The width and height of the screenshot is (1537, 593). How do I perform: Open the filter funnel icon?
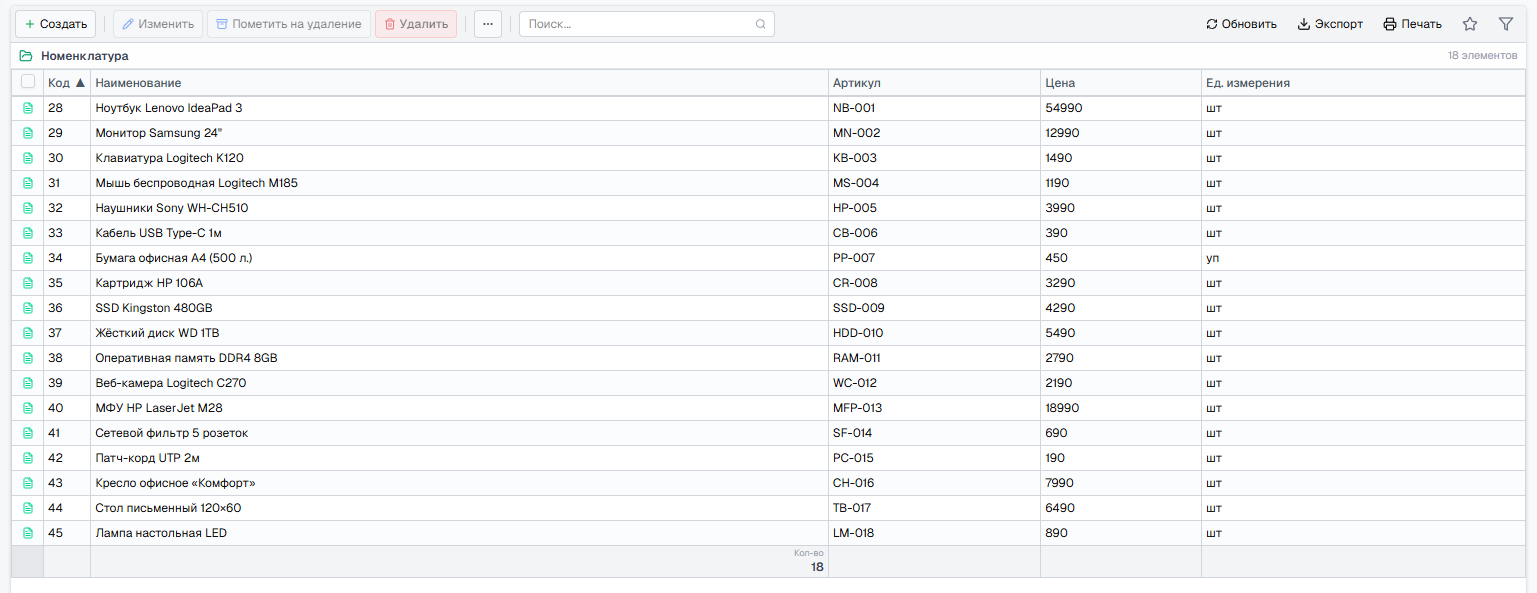[1506, 24]
